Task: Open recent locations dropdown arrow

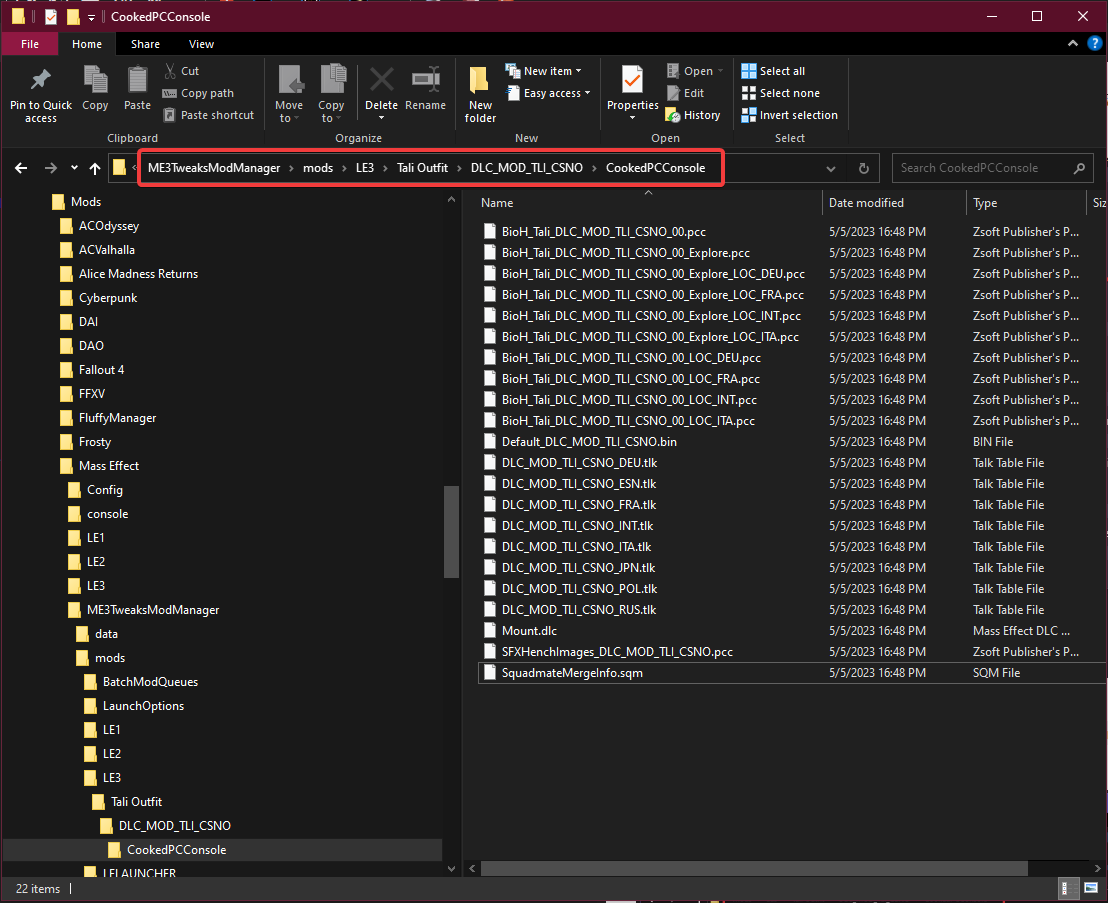Action: (x=74, y=168)
